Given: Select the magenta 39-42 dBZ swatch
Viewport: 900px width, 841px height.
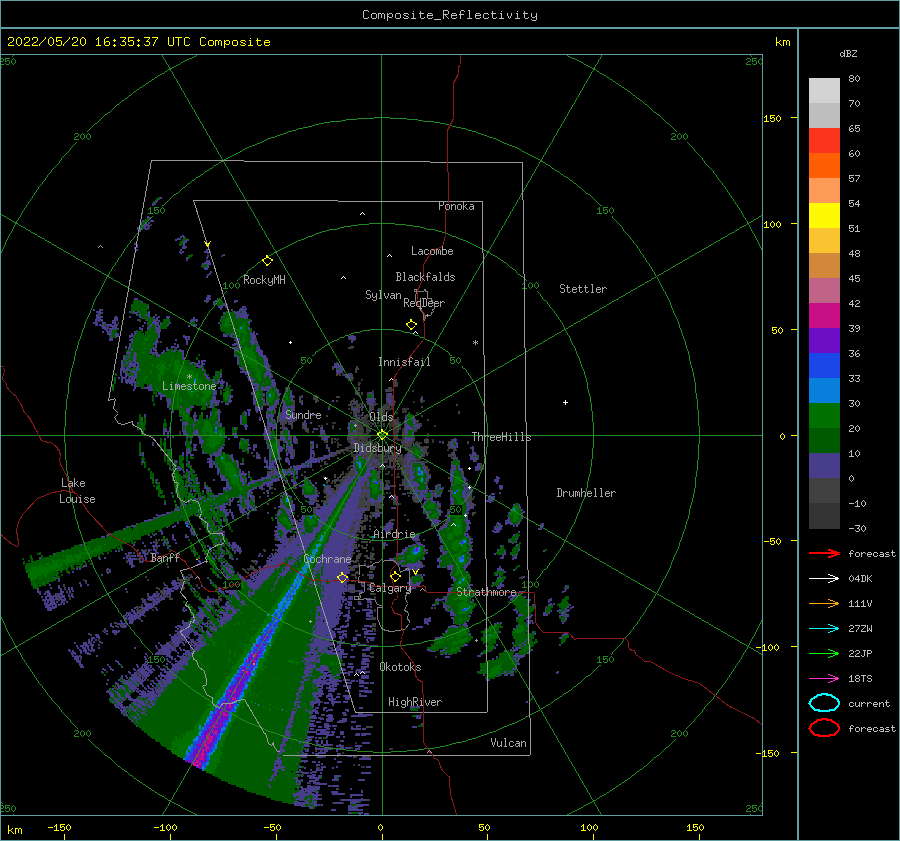Looking at the screenshot, I should [824, 315].
